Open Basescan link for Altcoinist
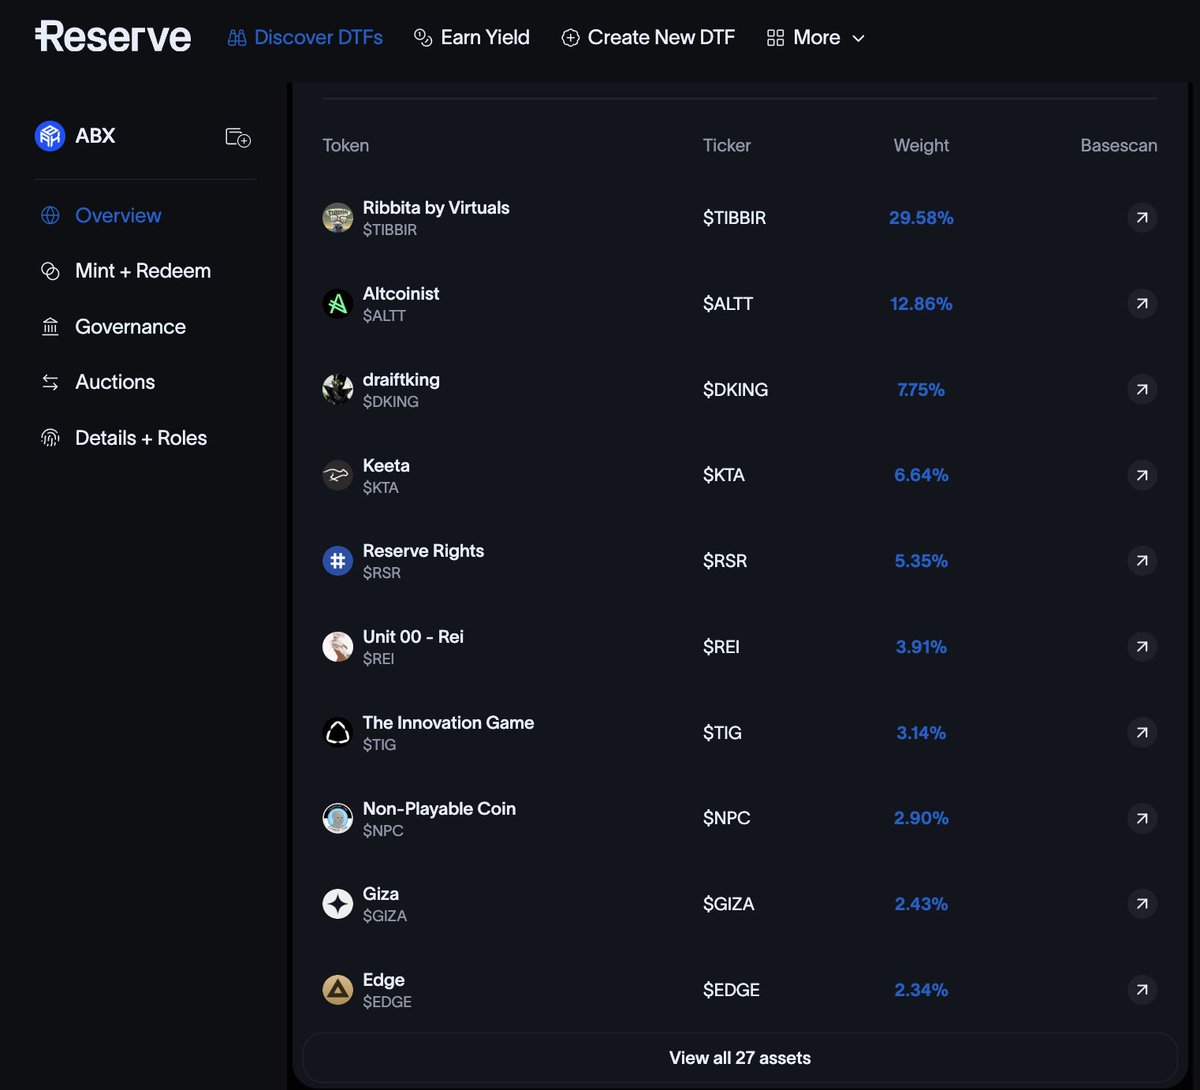Image resolution: width=1200 pixels, height=1090 pixels. [1142, 303]
